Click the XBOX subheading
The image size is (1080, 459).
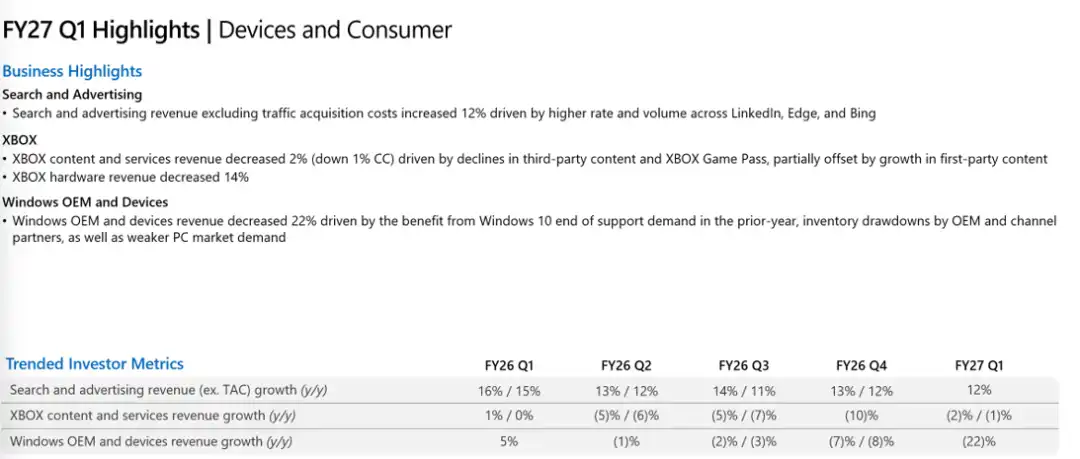tap(20, 140)
